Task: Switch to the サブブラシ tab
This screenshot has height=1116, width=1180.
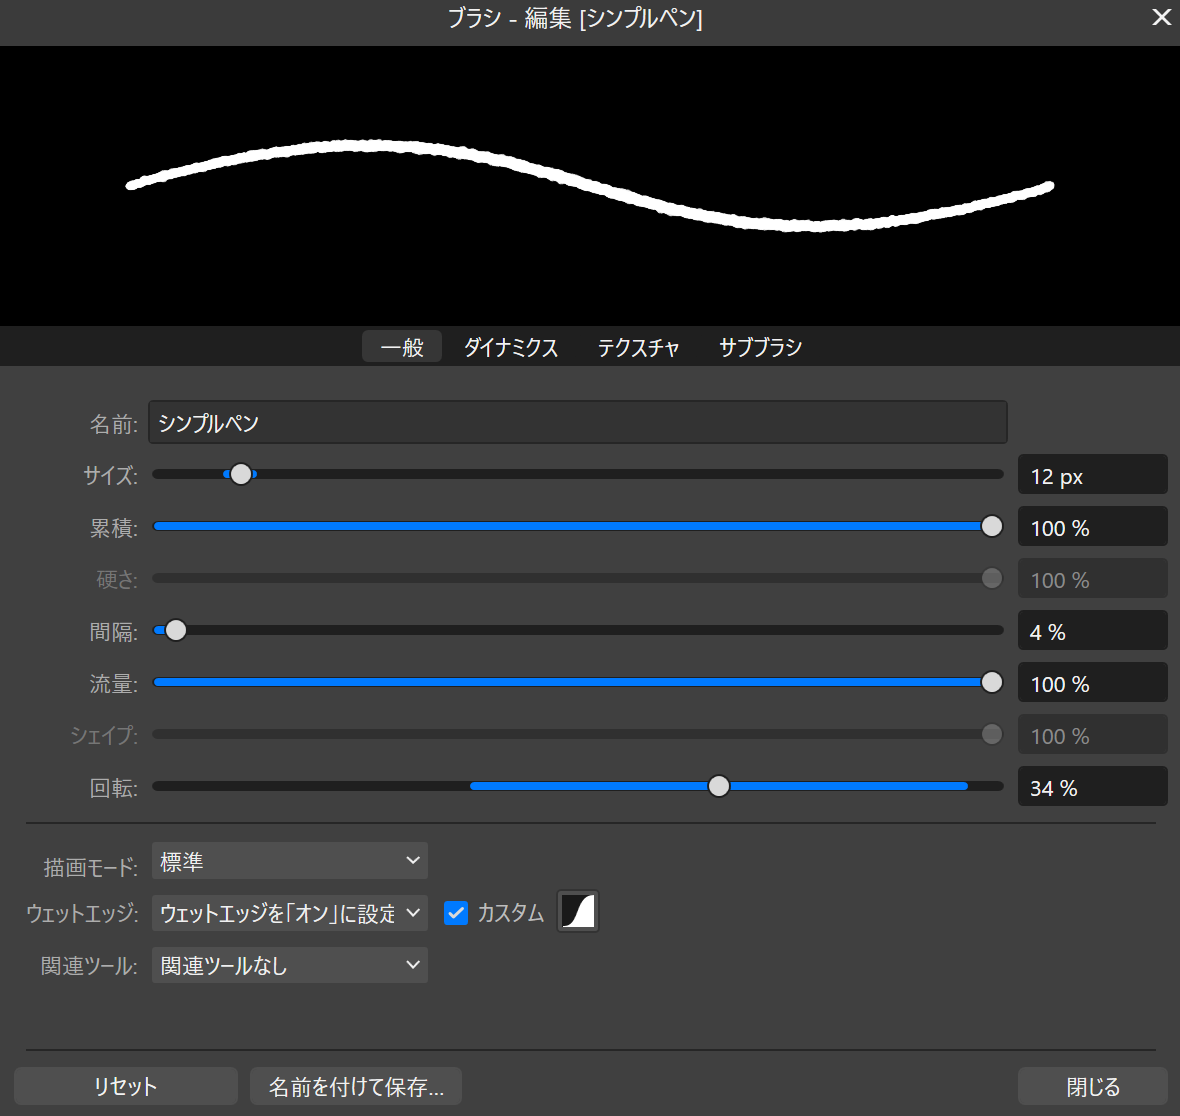Action: [x=760, y=347]
